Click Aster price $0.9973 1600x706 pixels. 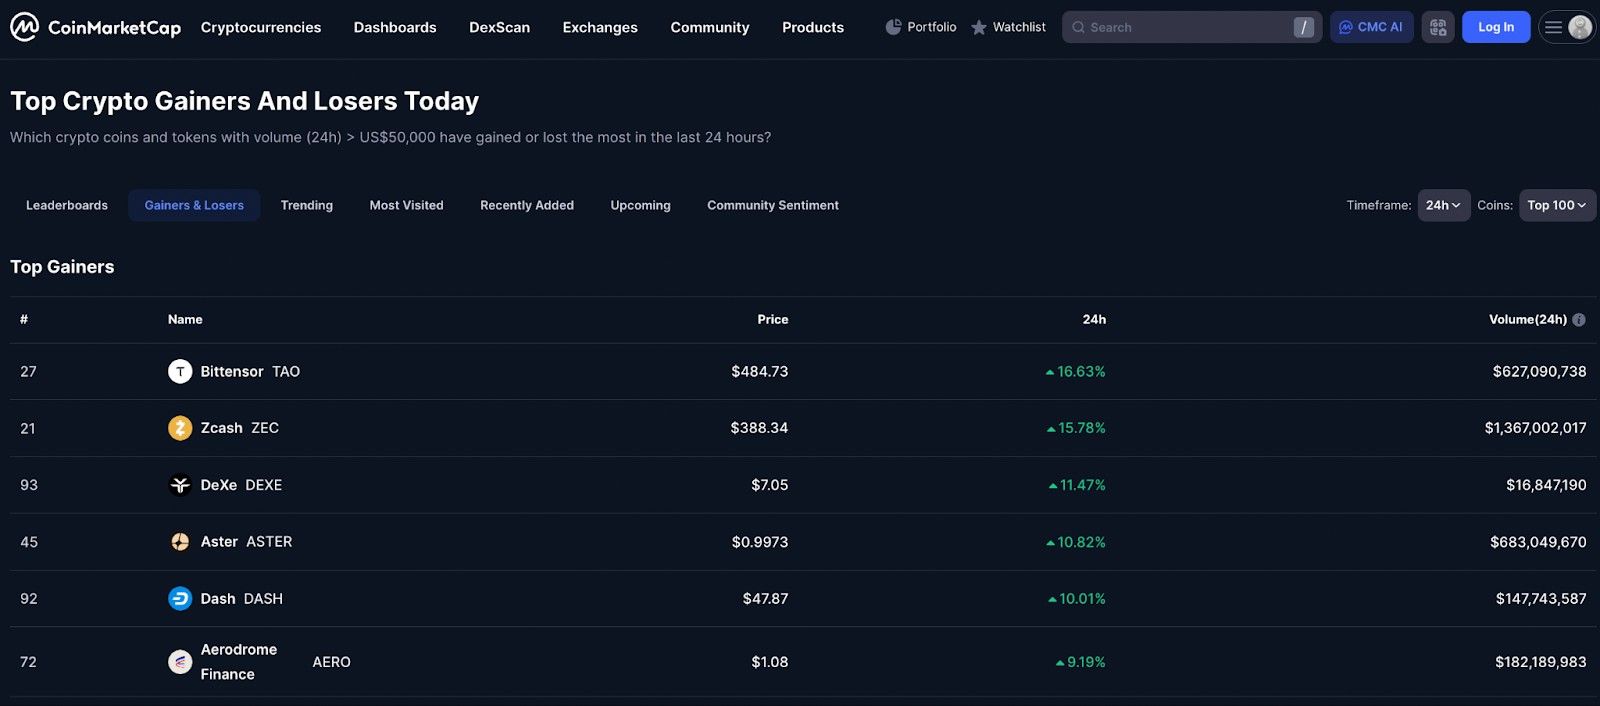pyautogui.click(x=760, y=542)
